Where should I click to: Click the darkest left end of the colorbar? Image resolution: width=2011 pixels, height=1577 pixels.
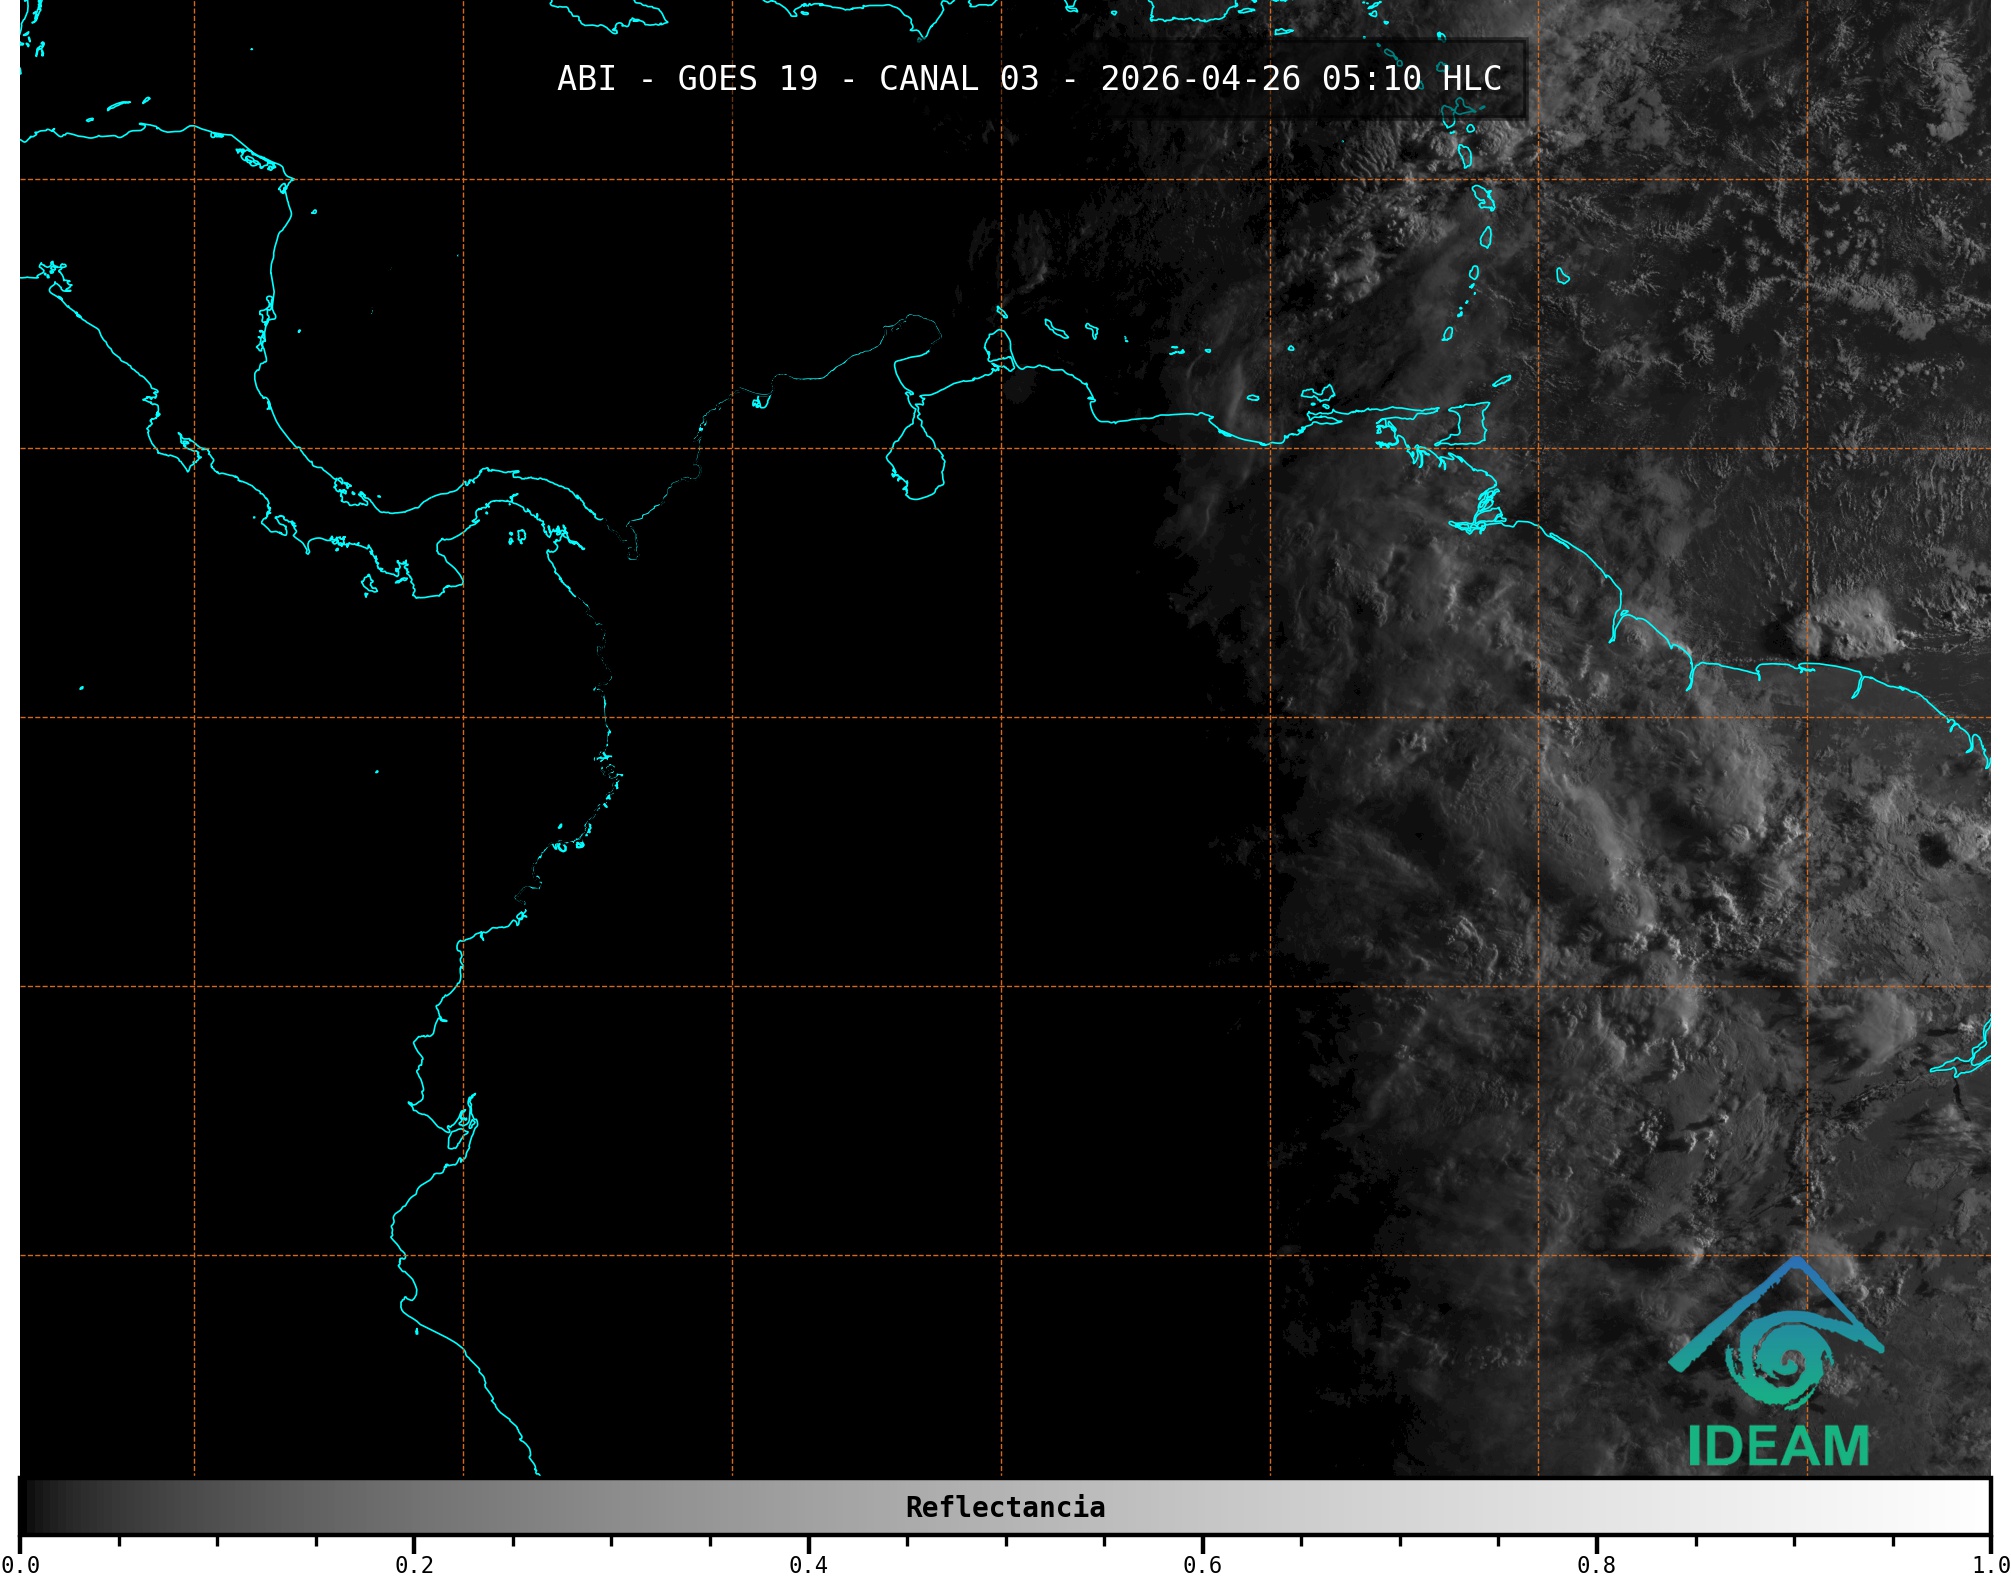[x=30, y=1507]
